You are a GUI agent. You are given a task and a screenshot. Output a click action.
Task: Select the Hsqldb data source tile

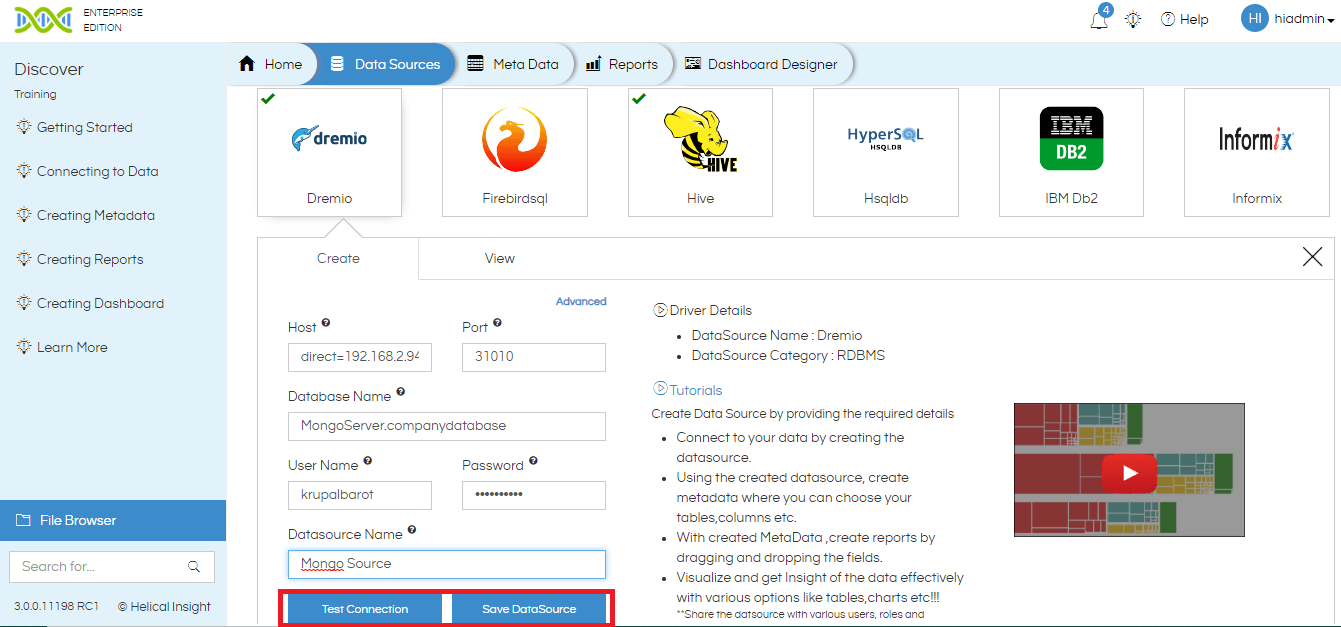click(x=886, y=152)
